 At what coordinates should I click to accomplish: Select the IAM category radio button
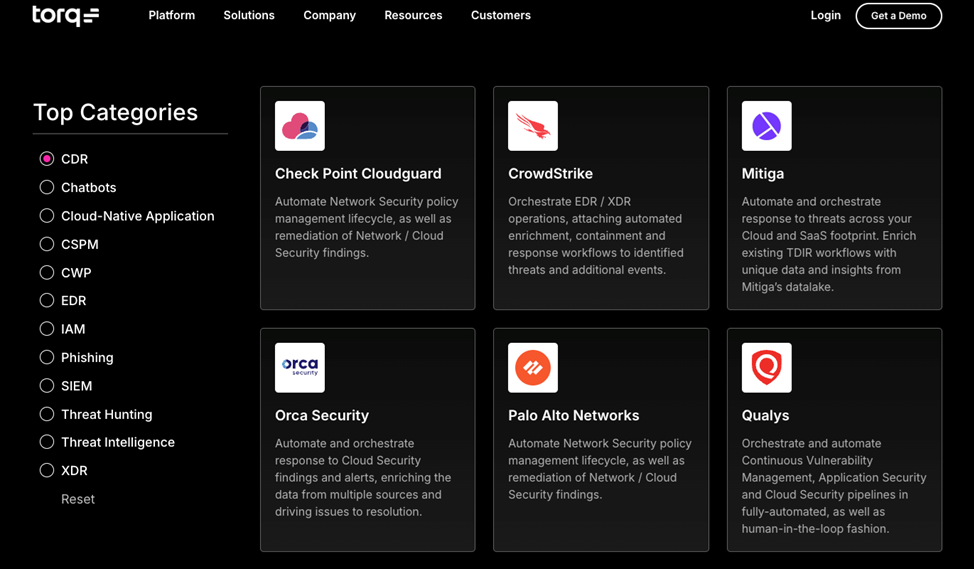pos(47,329)
